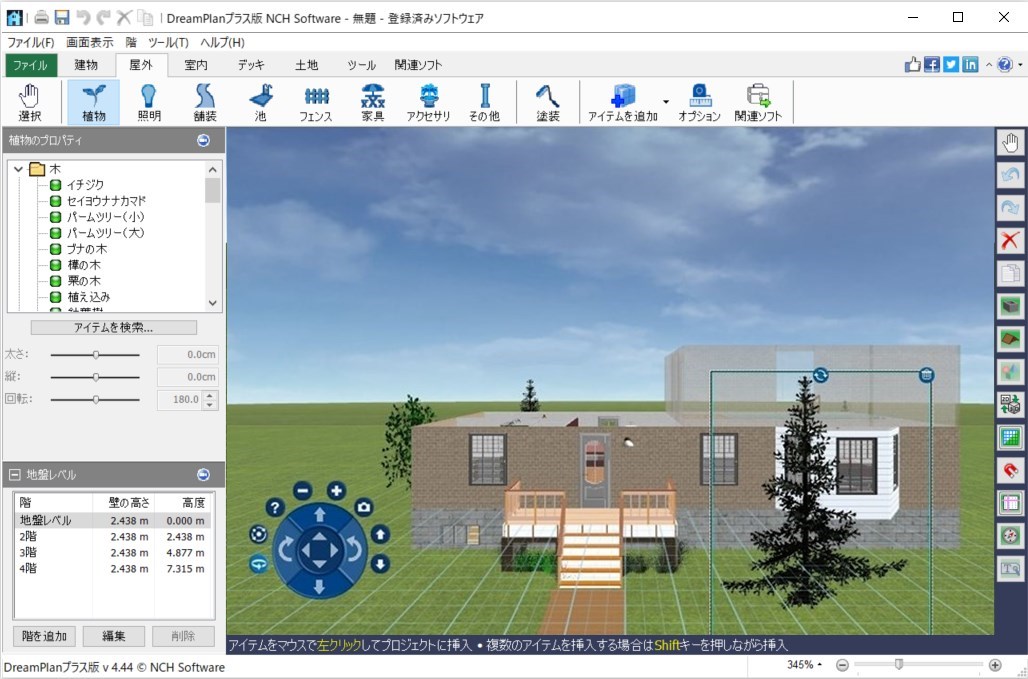
Task: Click the blue collapse arrow on 地盤レベル header
Action: click(x=203, y=475)
